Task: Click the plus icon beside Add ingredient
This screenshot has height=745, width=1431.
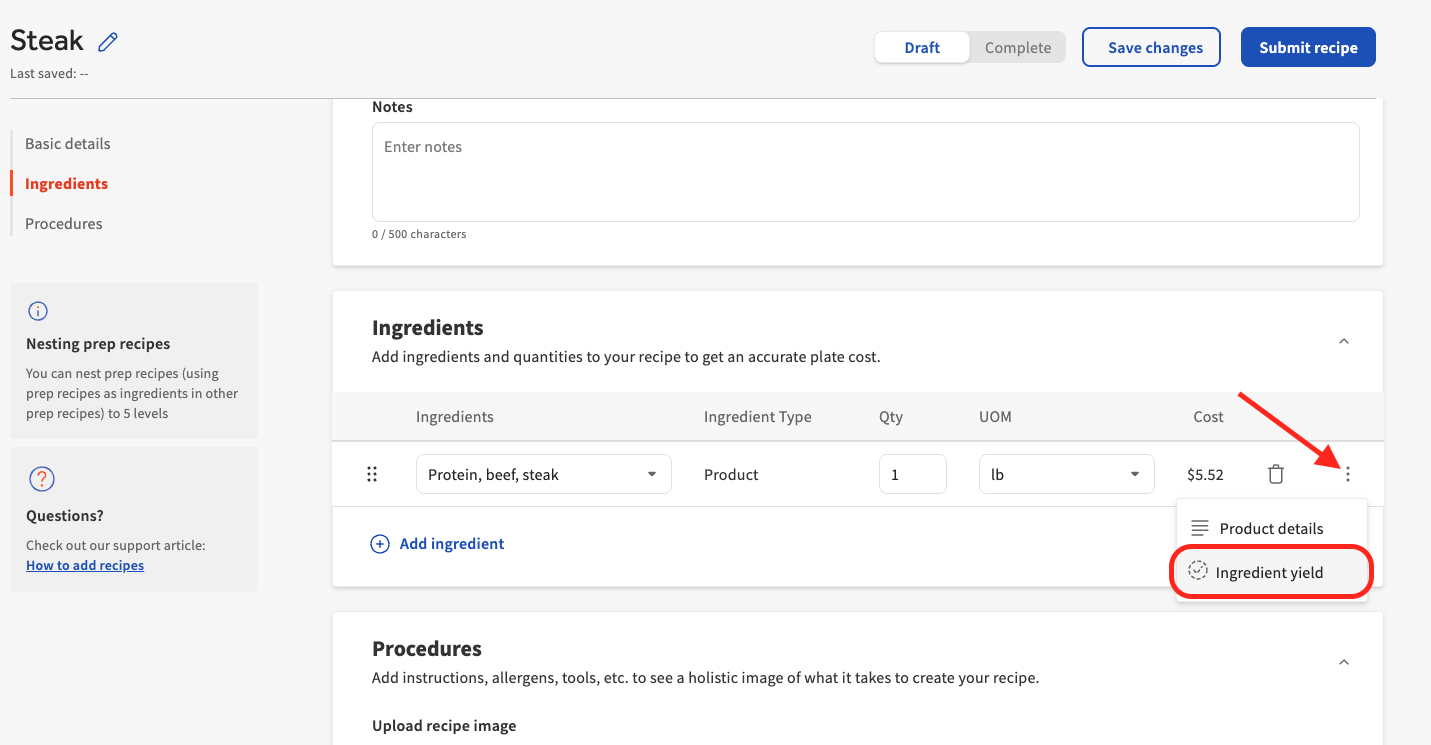Action: click(380, 543)
